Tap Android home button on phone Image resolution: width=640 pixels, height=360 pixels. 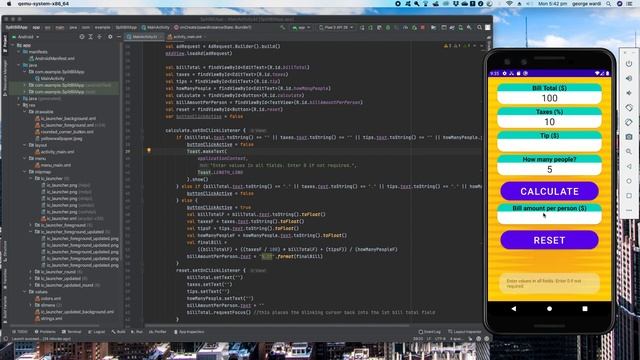549,309
